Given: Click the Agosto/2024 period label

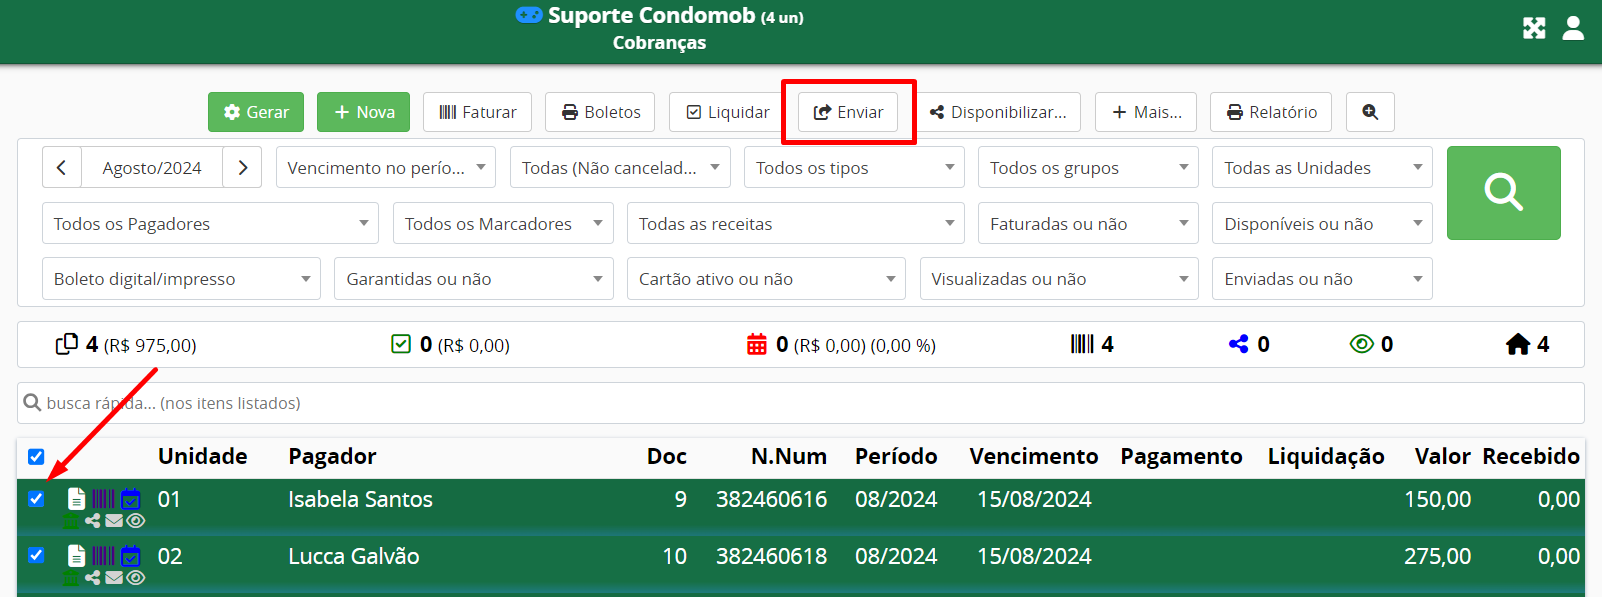Looking at the screenshot, I should click(152, 168).
